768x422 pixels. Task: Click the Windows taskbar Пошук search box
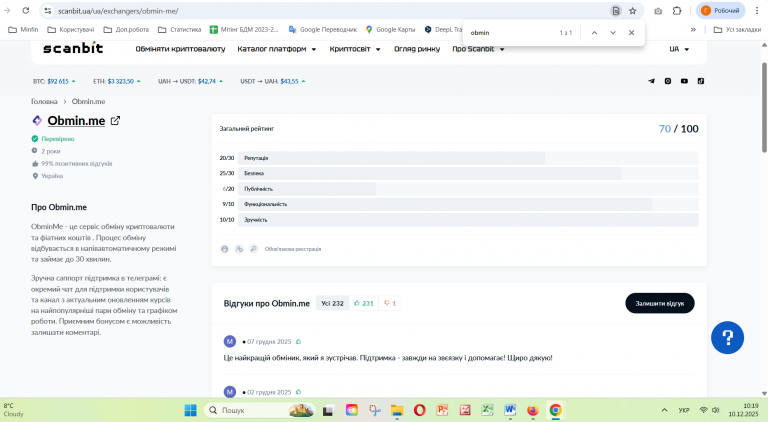pos(260,410)
